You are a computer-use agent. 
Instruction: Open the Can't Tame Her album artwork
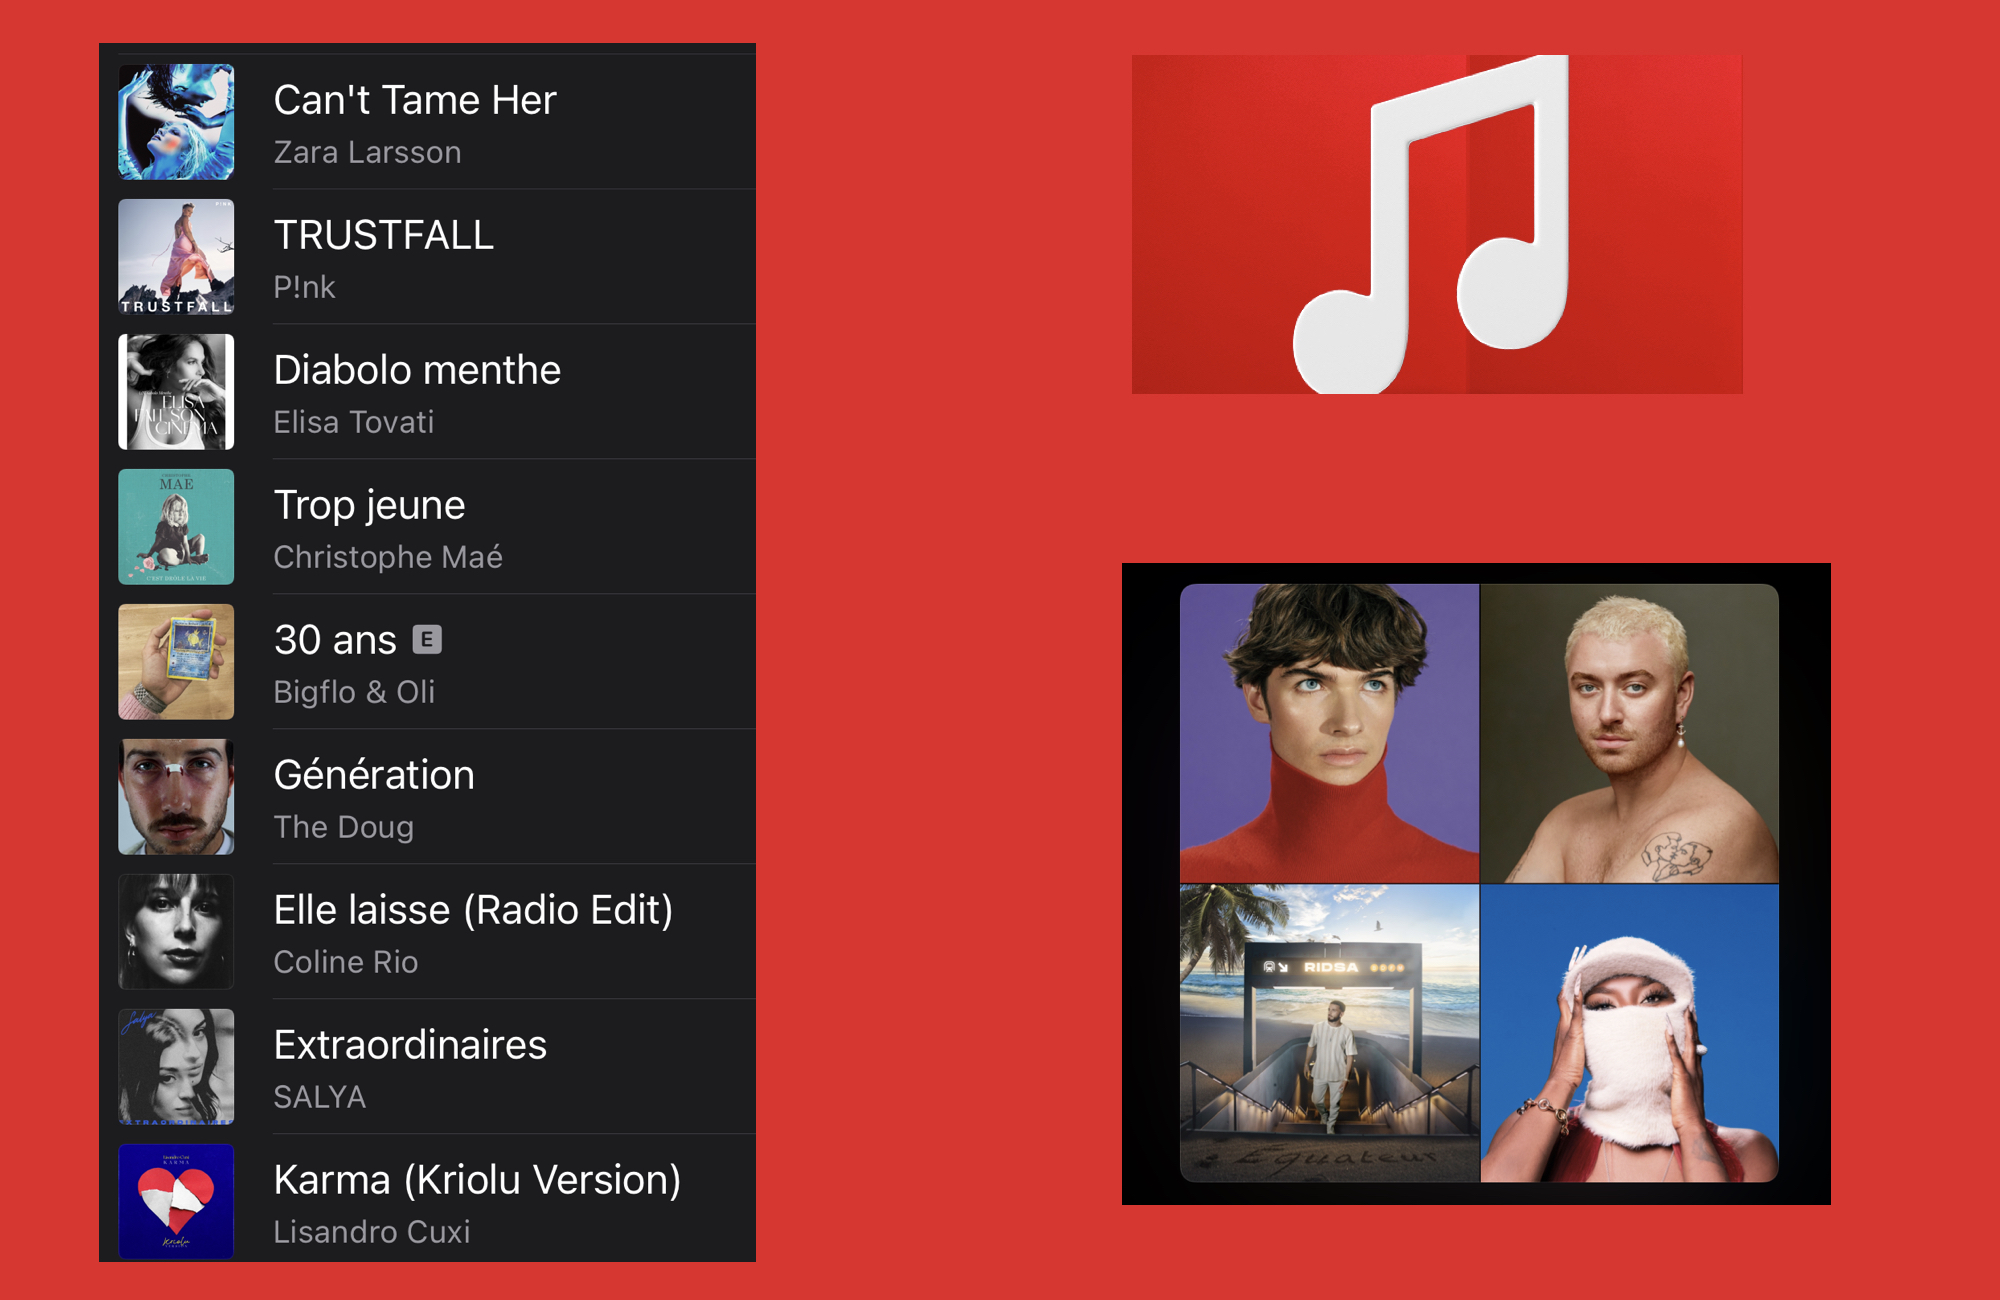point(176,122)
